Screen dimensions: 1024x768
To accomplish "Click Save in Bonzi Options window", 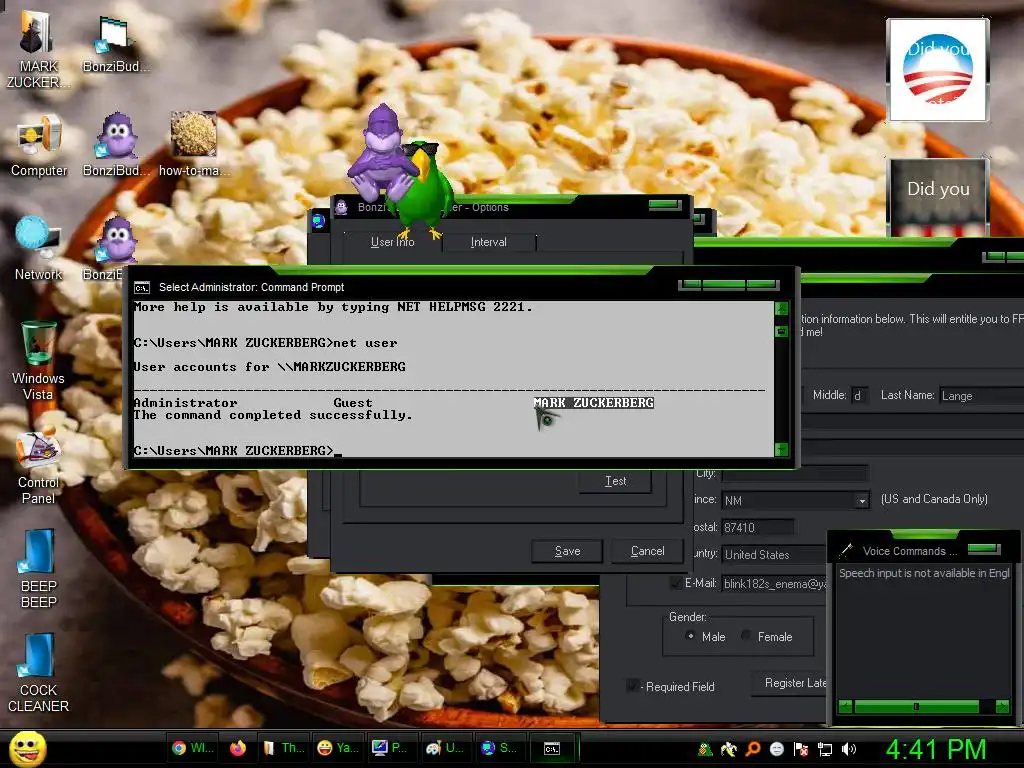I will click(x=567, y=551).
